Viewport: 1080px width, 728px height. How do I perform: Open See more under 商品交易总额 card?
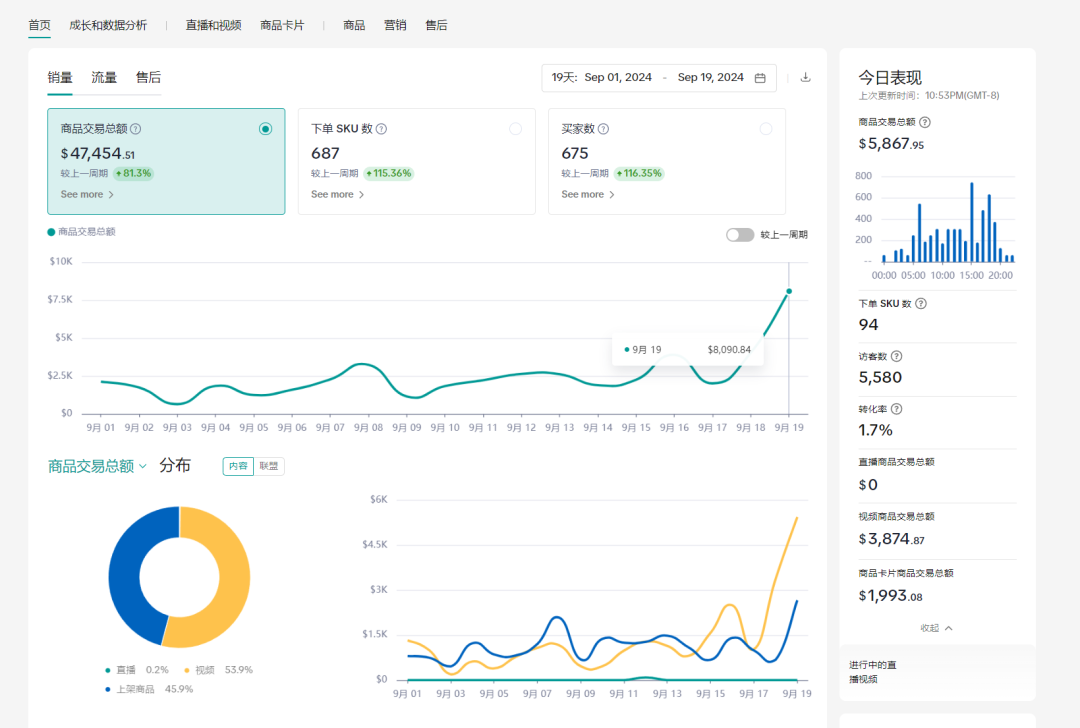pyautogui.click(x=87, y=194)
